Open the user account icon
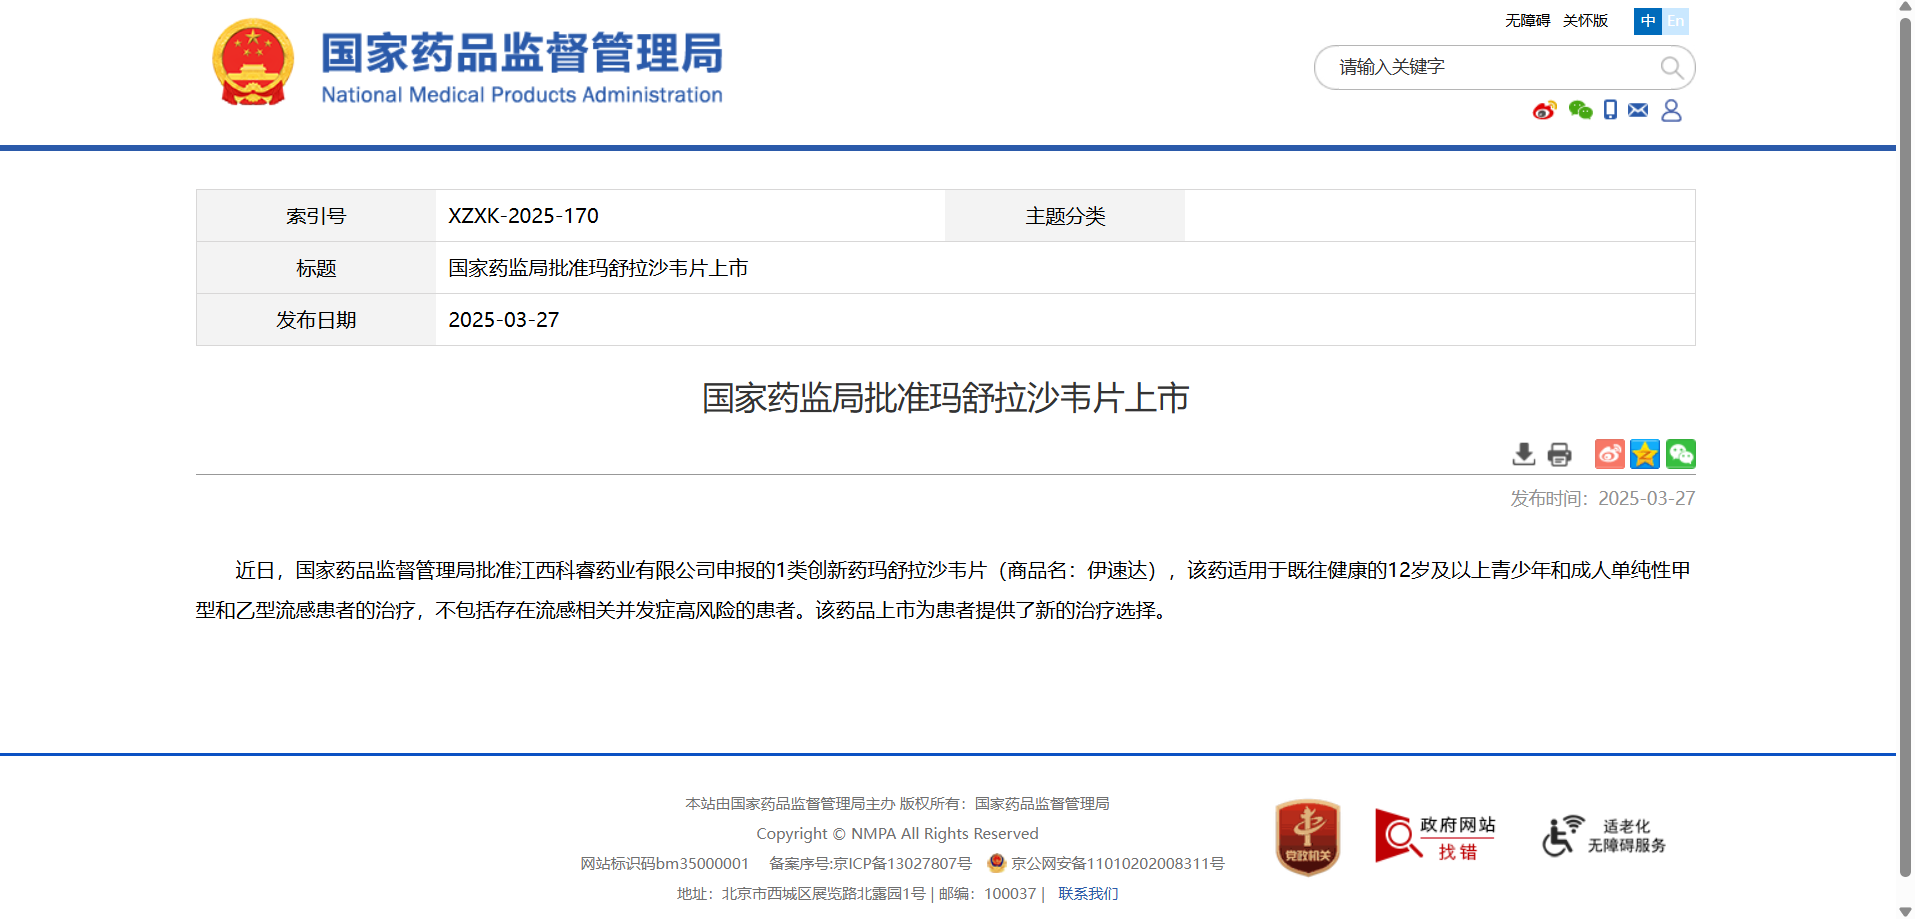The image size is (1915, 919). click(x=1671, y=110)
